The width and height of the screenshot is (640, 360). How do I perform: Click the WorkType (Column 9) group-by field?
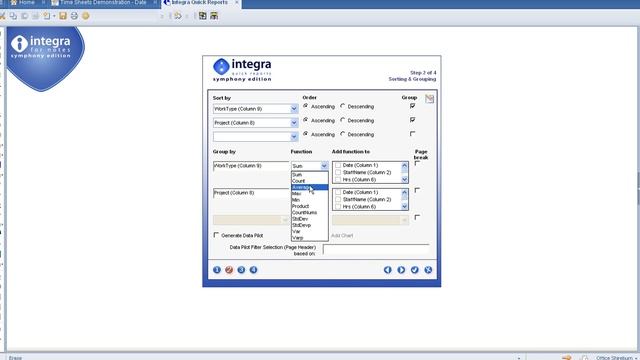[x=251, y=166]
